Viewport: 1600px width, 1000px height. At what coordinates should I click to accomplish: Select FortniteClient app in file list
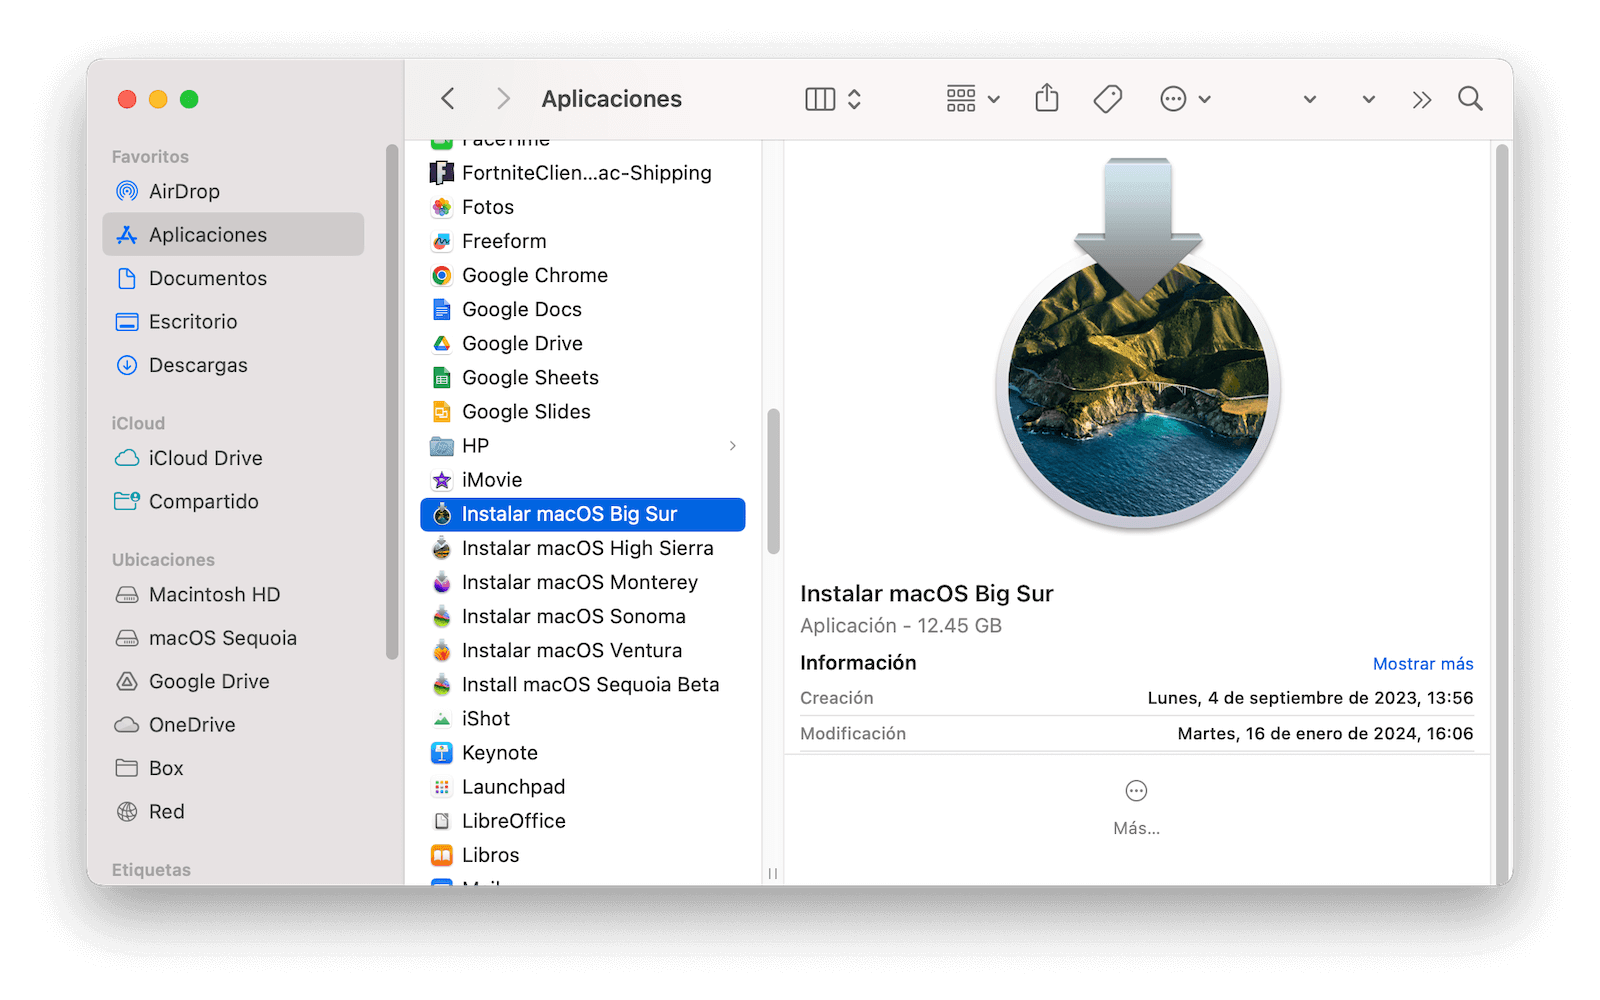click(583, 173)
